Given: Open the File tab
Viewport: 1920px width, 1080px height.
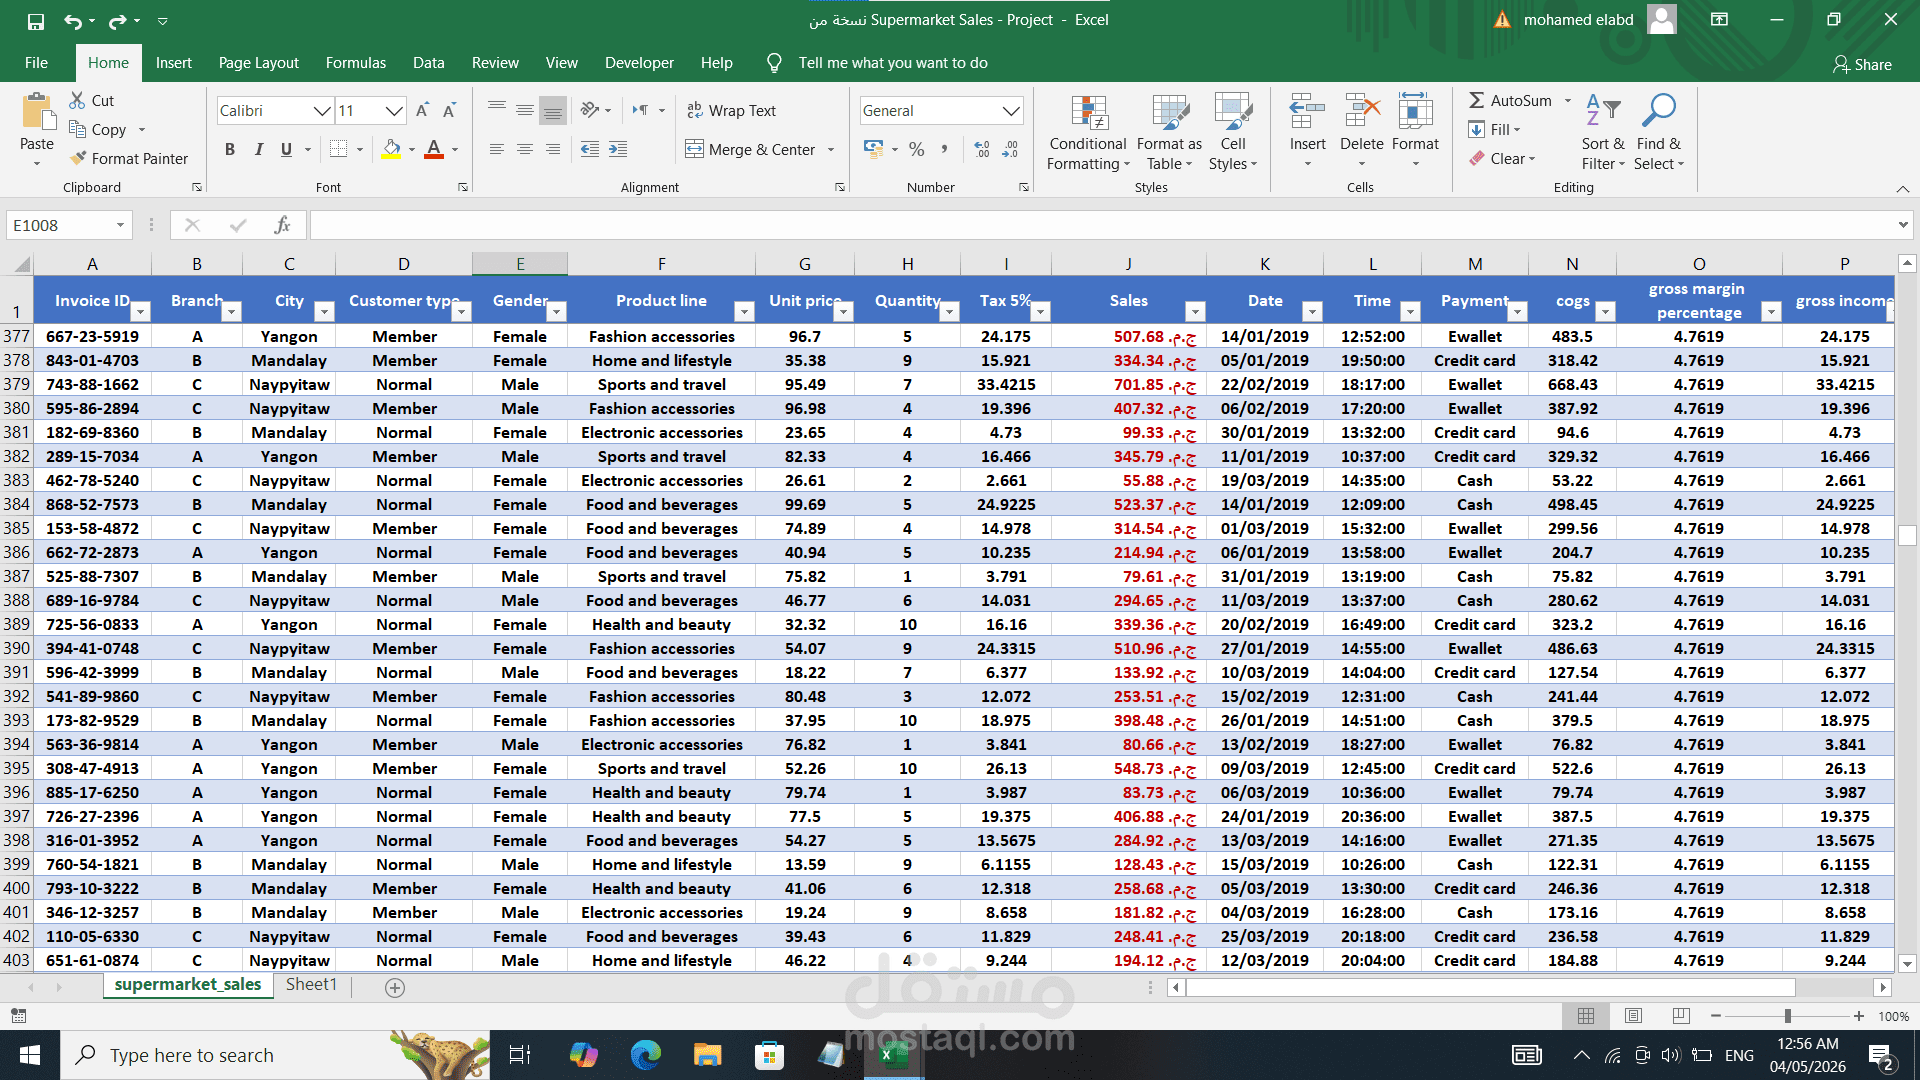Looking at the screenshot, I should [36, 62].
